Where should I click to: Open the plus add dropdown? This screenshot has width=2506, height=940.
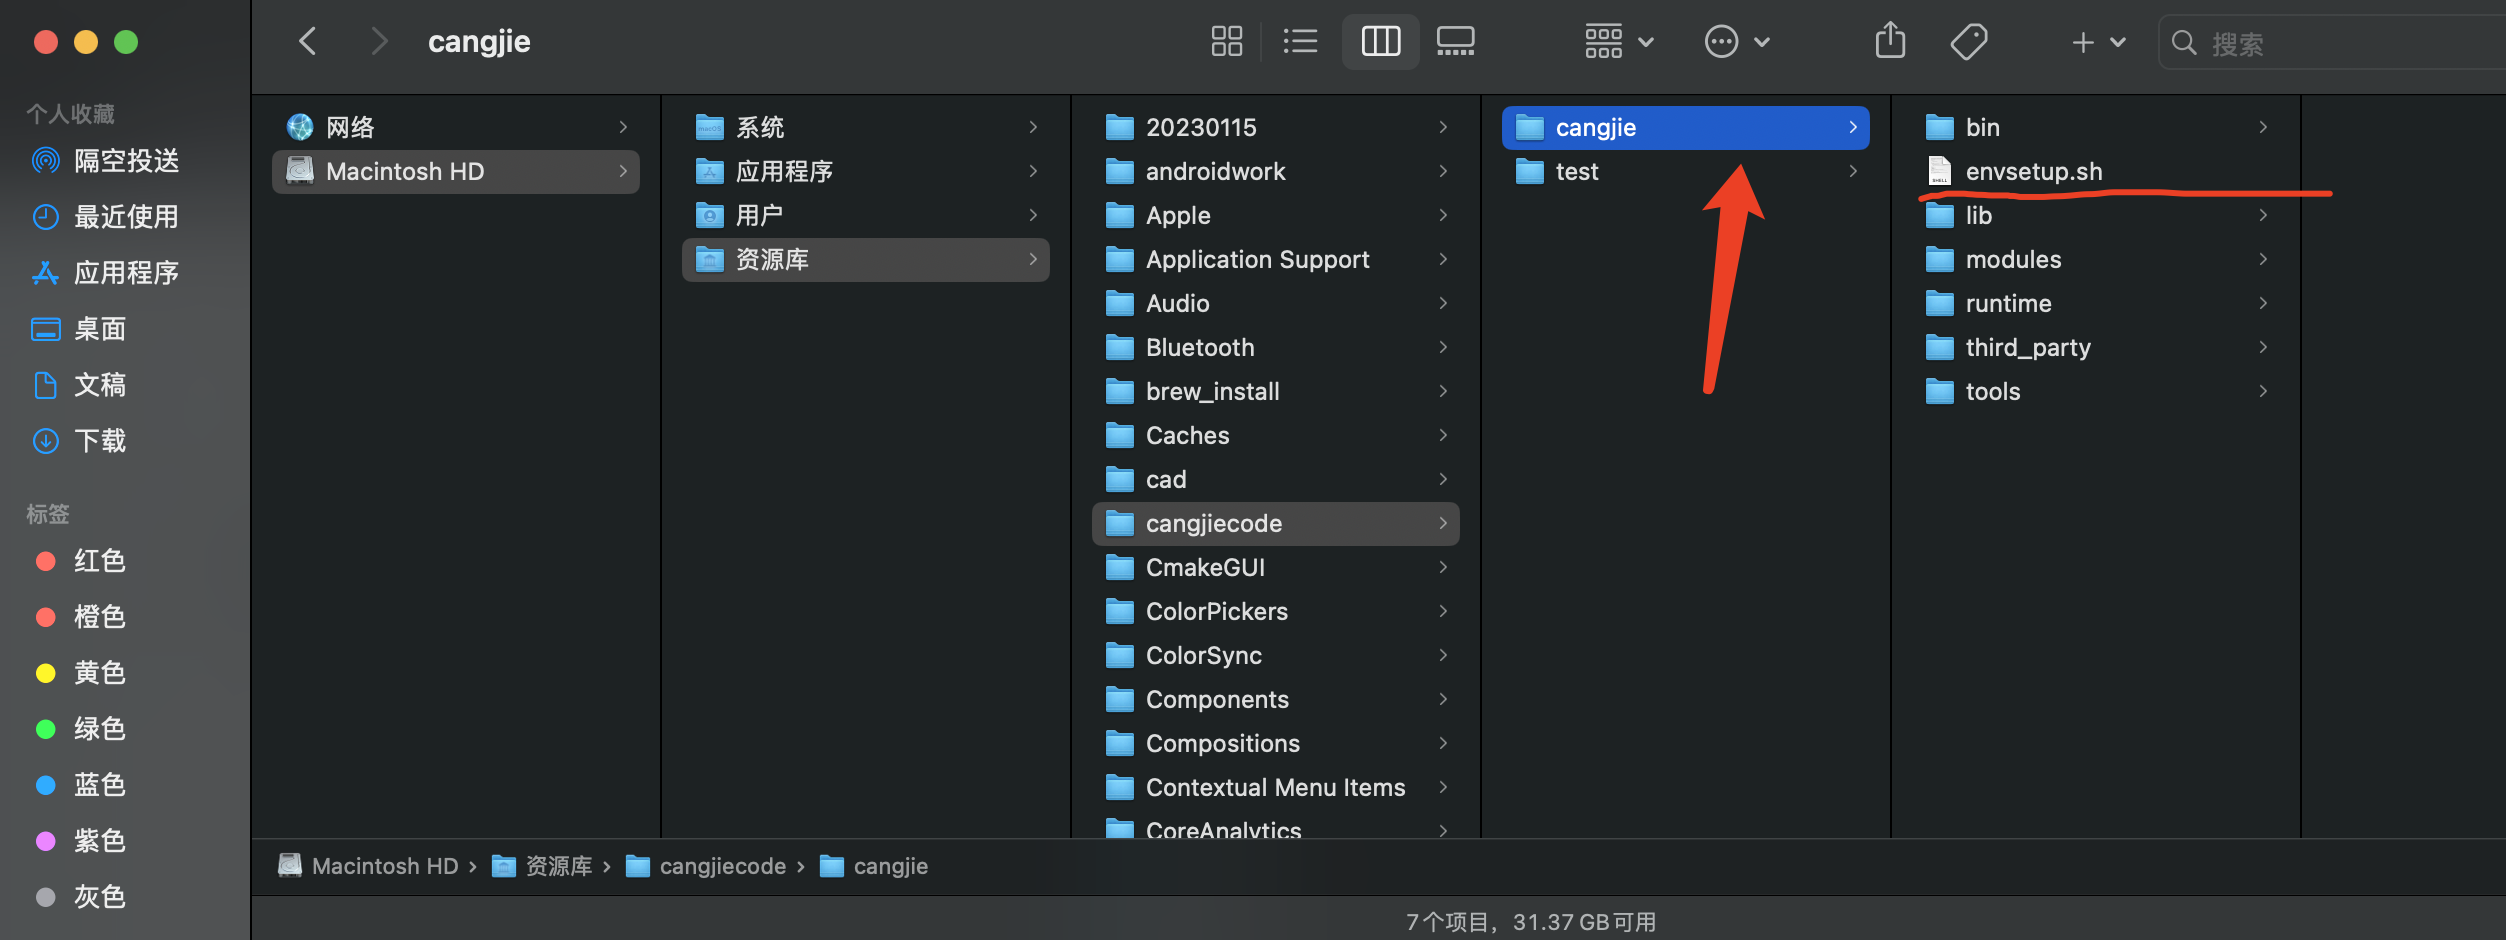click(x=2098, y=42)
